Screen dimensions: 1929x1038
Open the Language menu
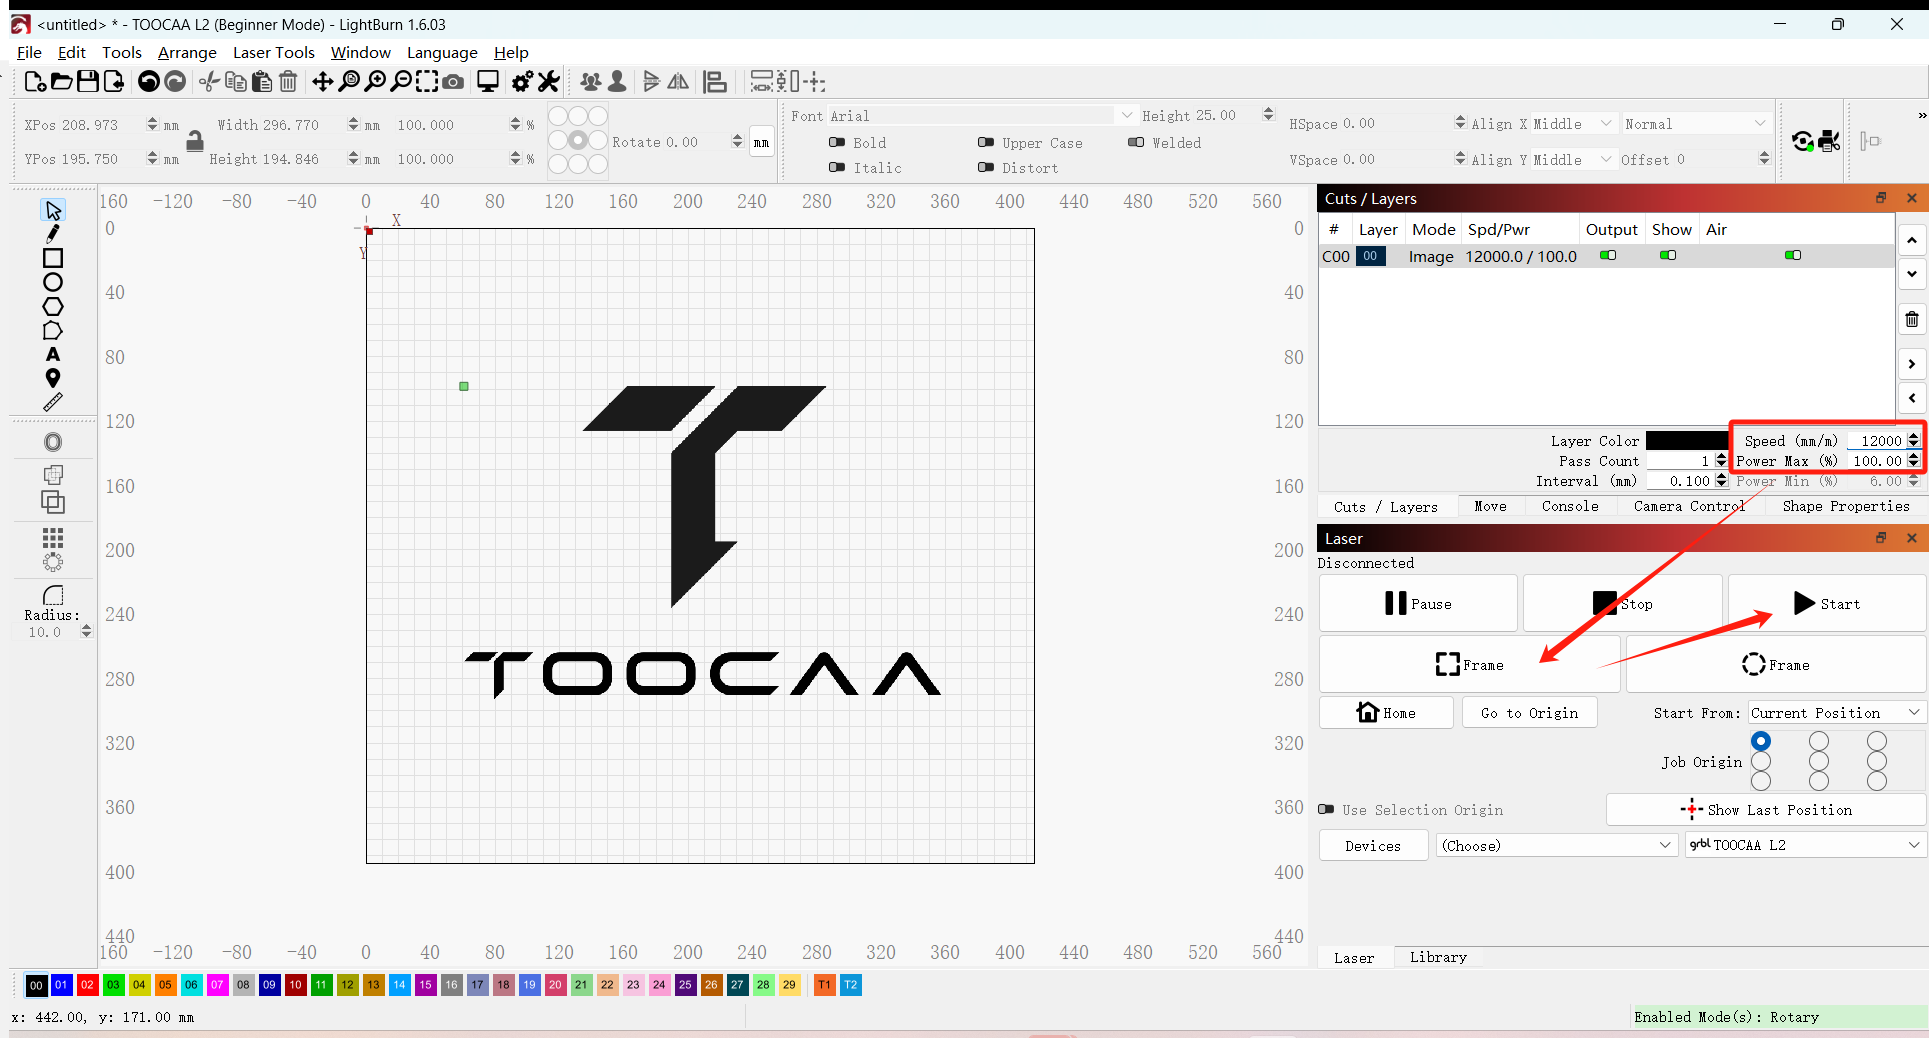coord(442,52)
